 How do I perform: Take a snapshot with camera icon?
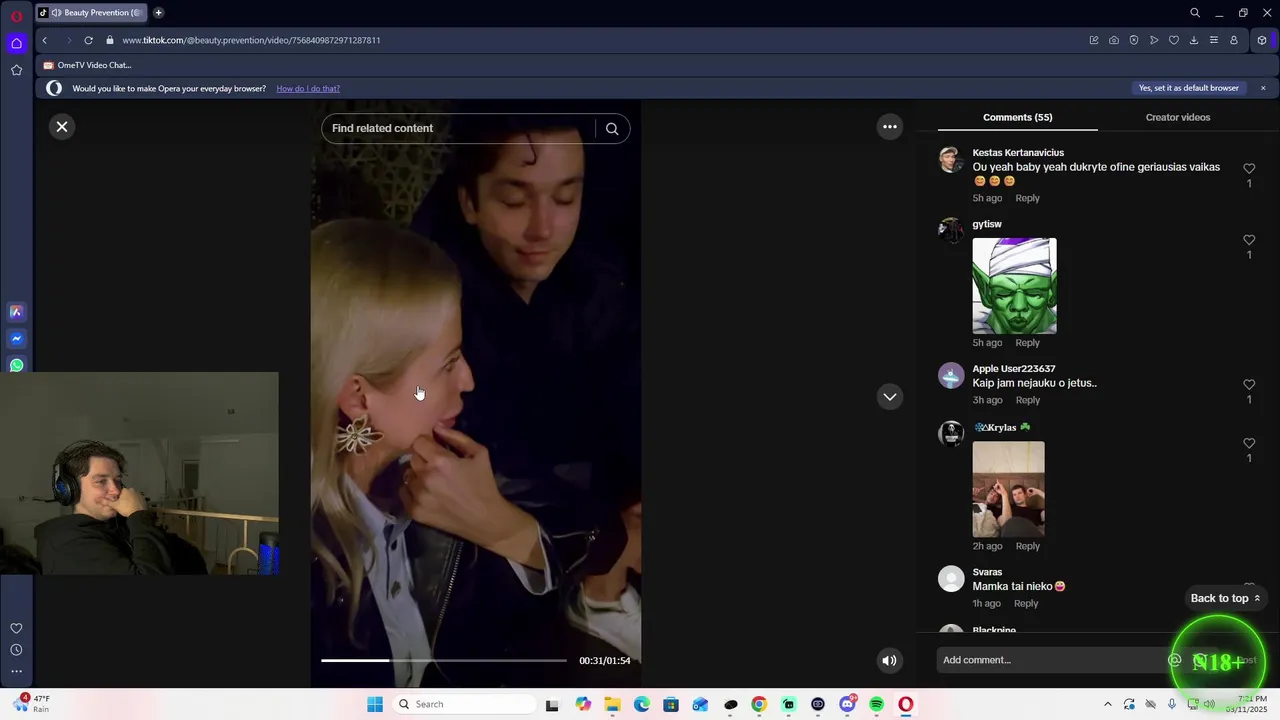[1114, 40]
